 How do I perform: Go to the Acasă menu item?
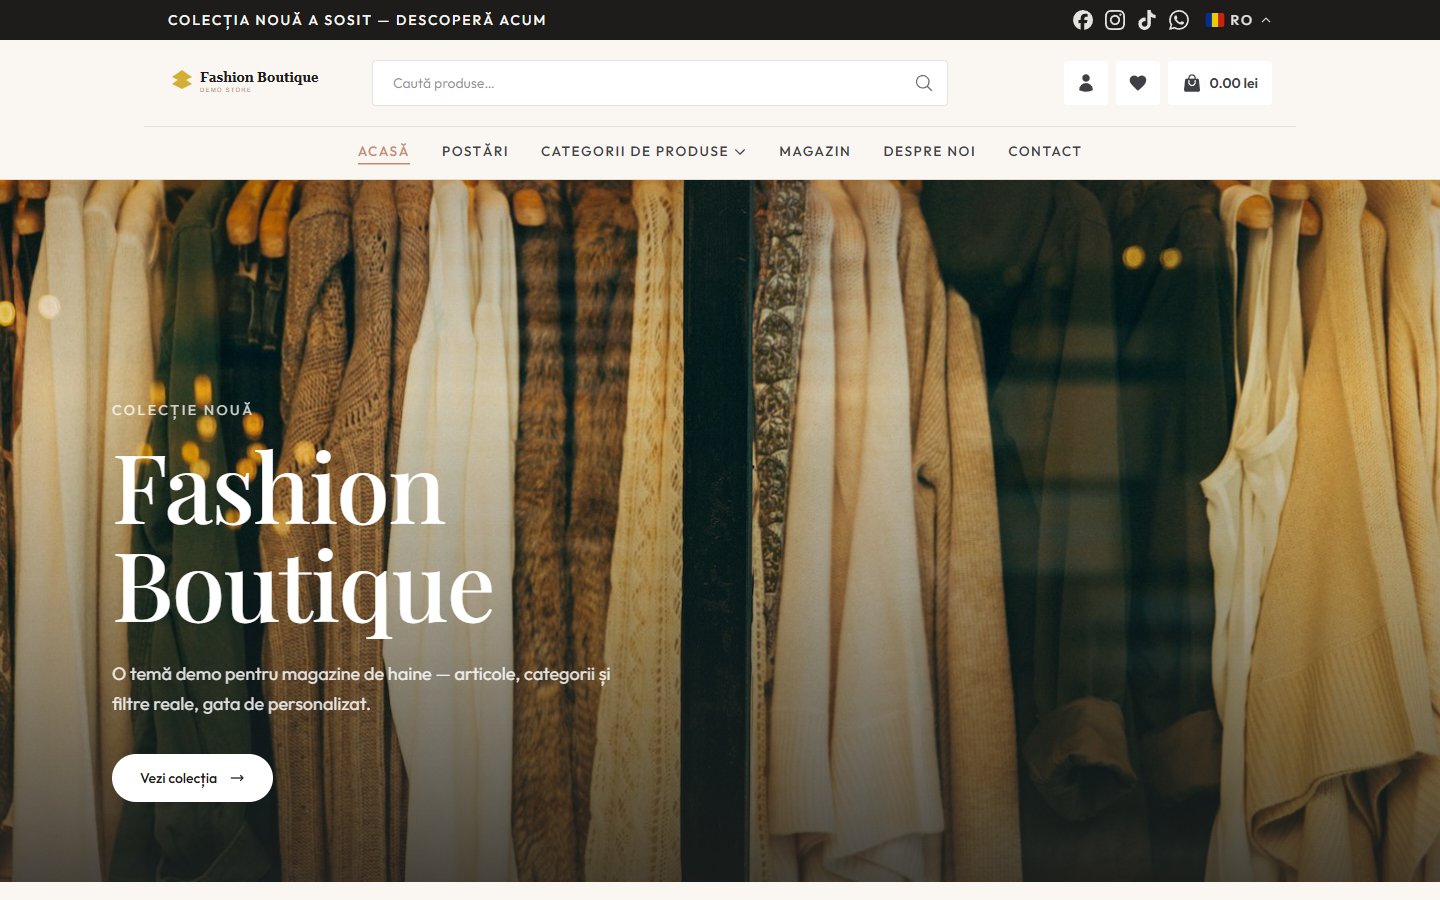click(x=384, y=152)
